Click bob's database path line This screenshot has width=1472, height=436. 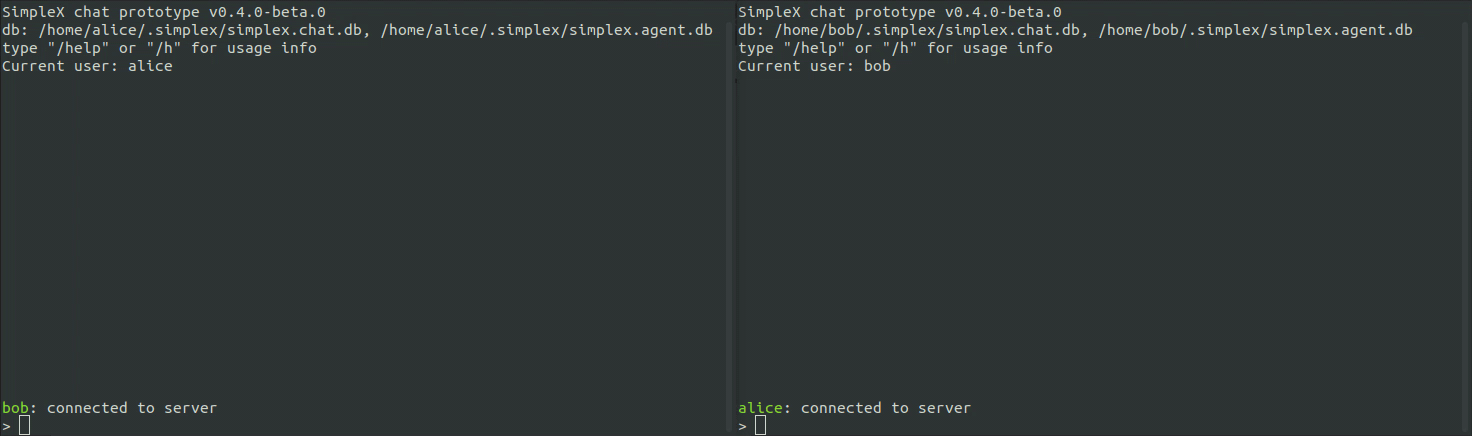click(x=1075, y=30)
